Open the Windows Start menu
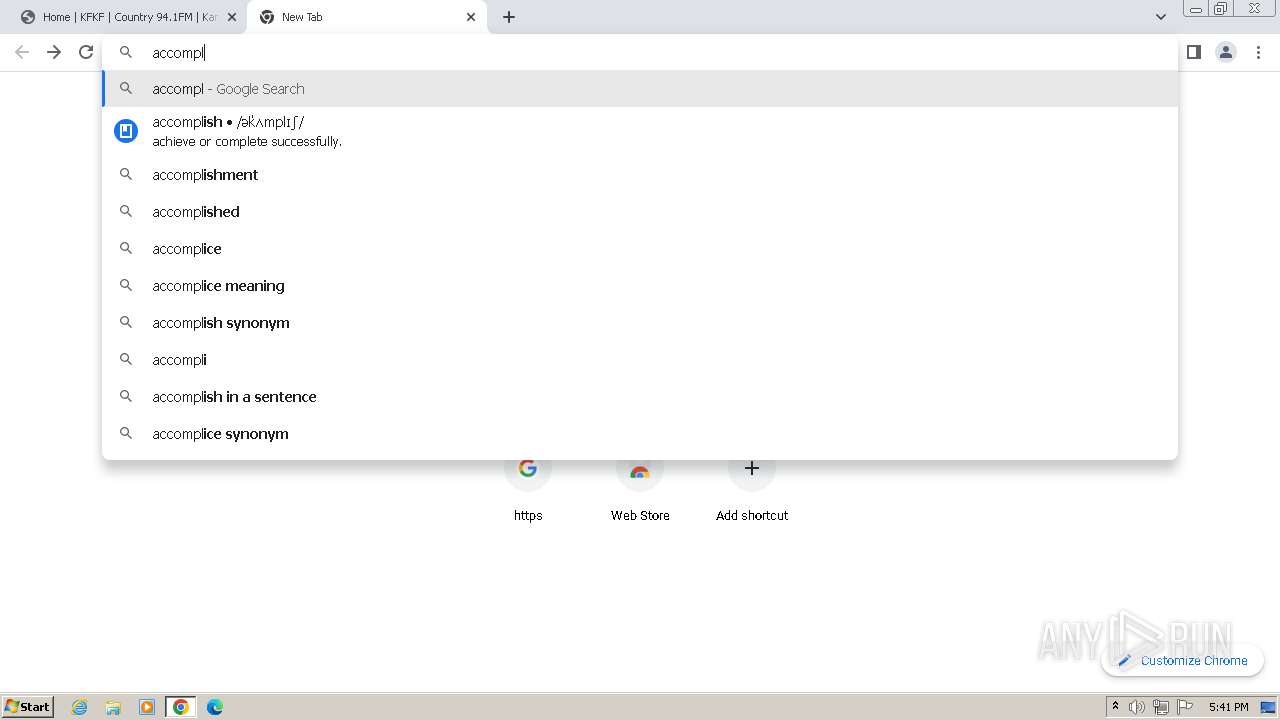1280x720 pixels. point(28,707)
